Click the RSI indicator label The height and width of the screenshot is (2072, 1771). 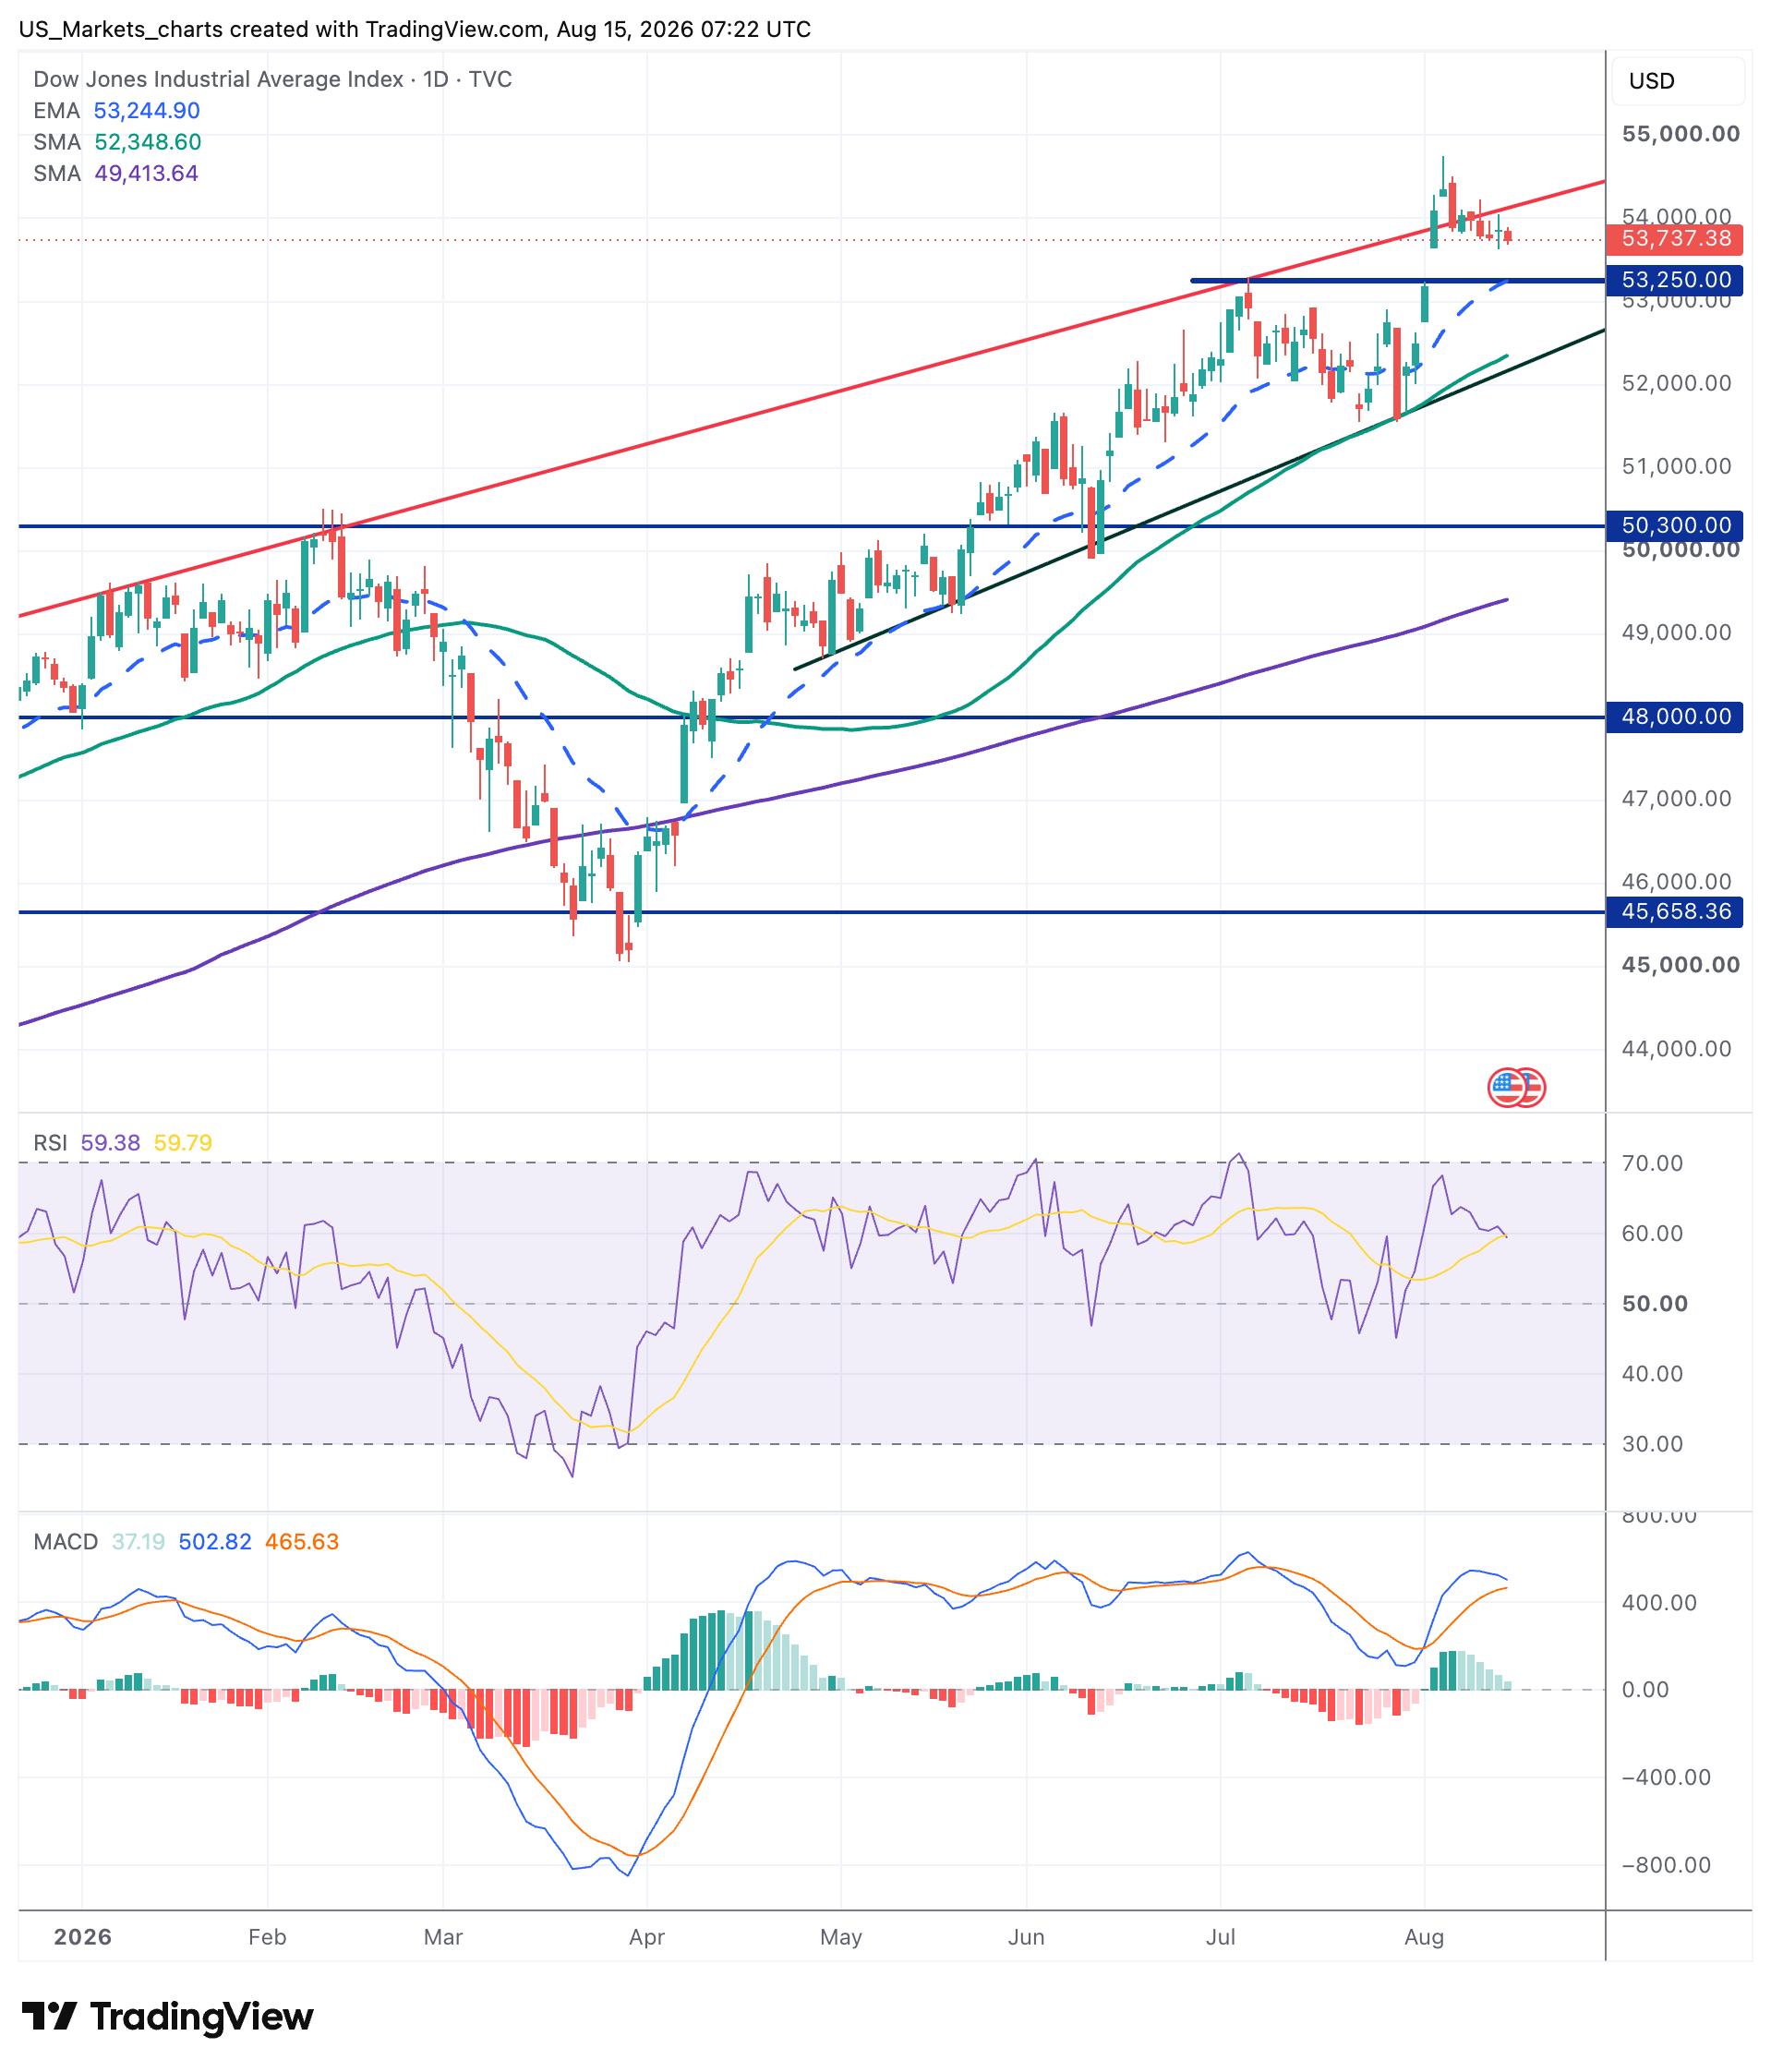tap(50, 1142)
